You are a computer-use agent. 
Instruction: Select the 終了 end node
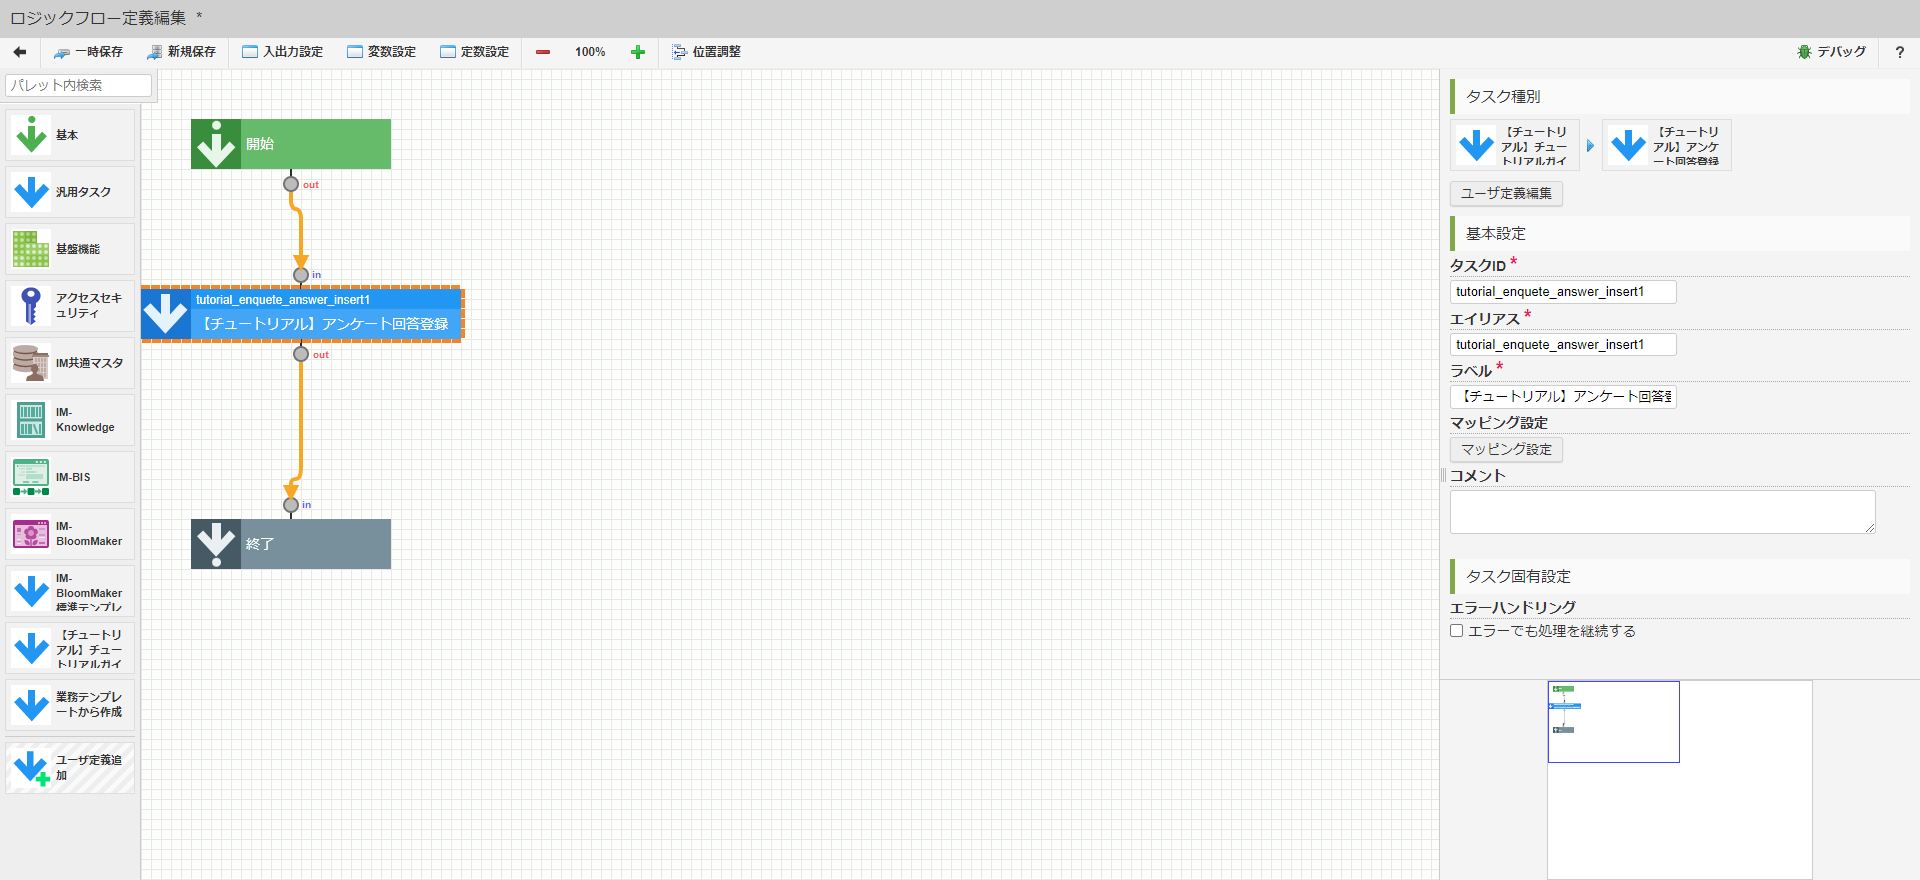[291, 544]
